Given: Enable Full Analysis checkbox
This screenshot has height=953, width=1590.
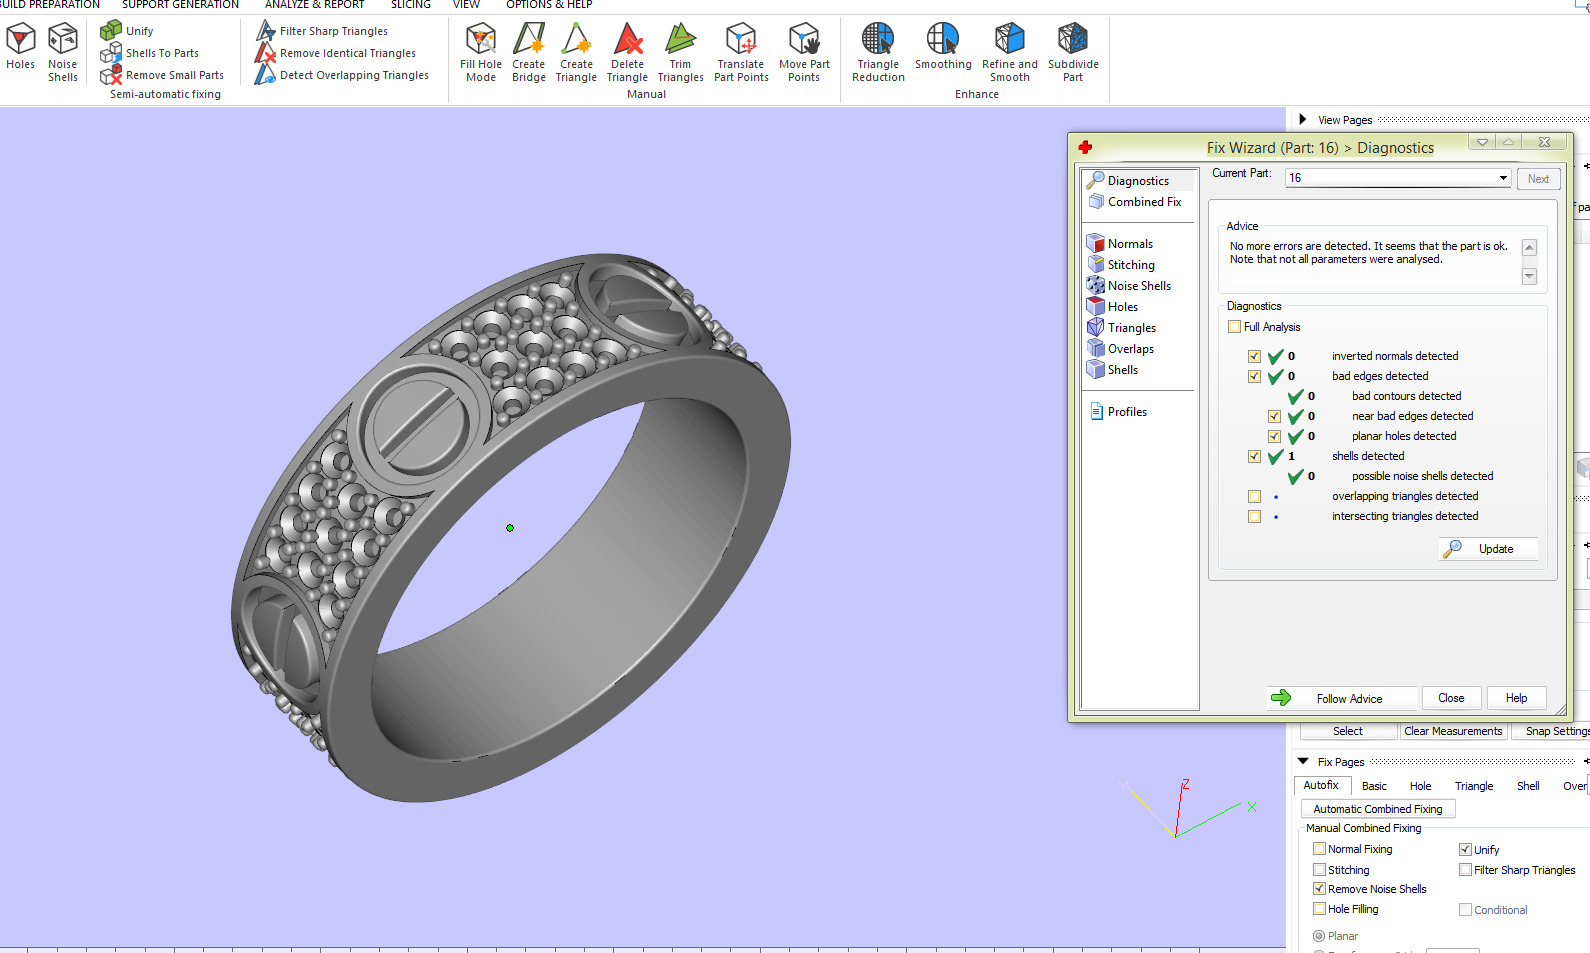Looking at the screenshot, I should pyautogui.click(x=1234, y=327).
